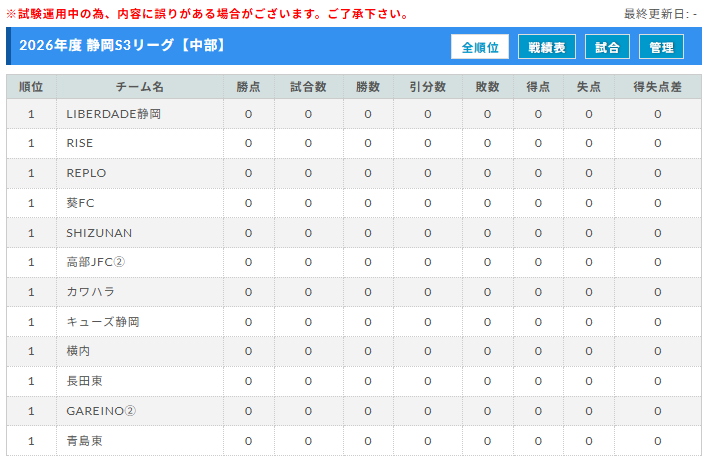
Task: Click the 順位 column header
Action: point(32,87)
